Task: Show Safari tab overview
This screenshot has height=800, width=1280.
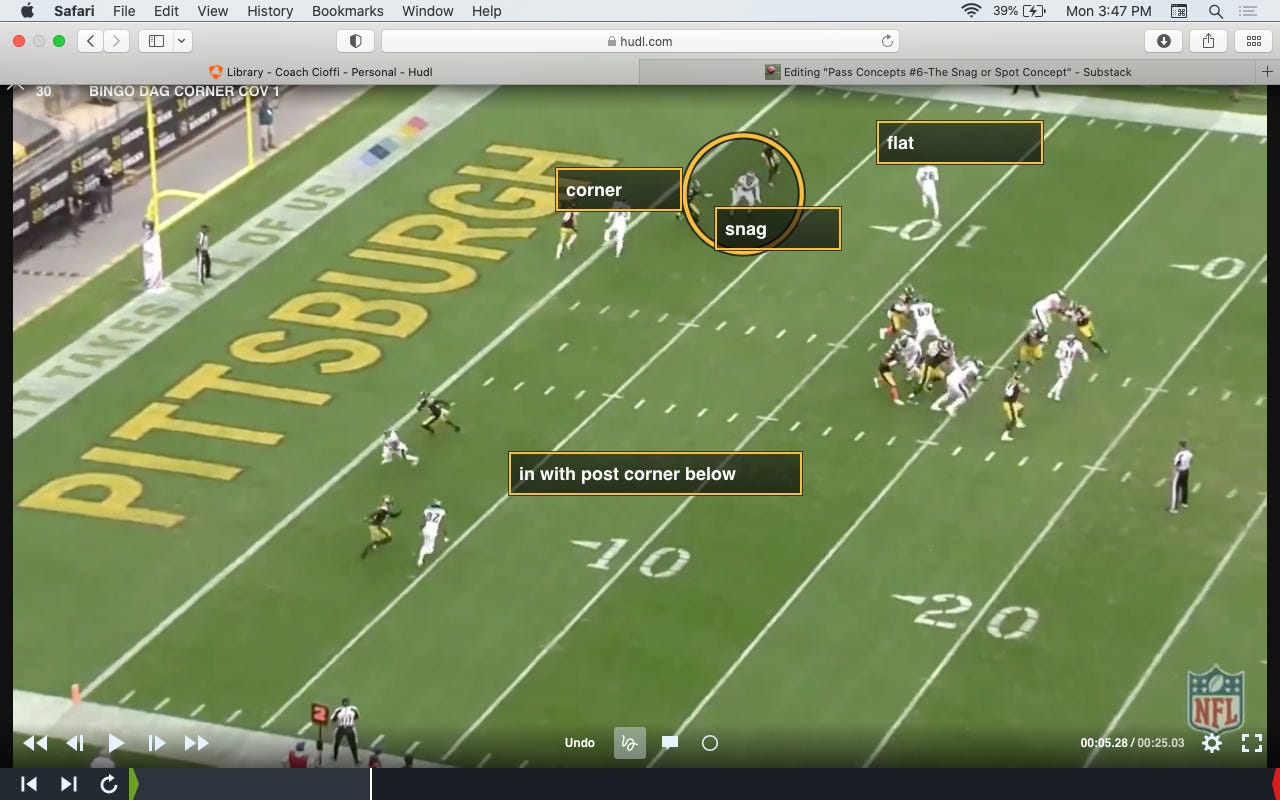Action: pyautogui.click(x=1253, y=41)
